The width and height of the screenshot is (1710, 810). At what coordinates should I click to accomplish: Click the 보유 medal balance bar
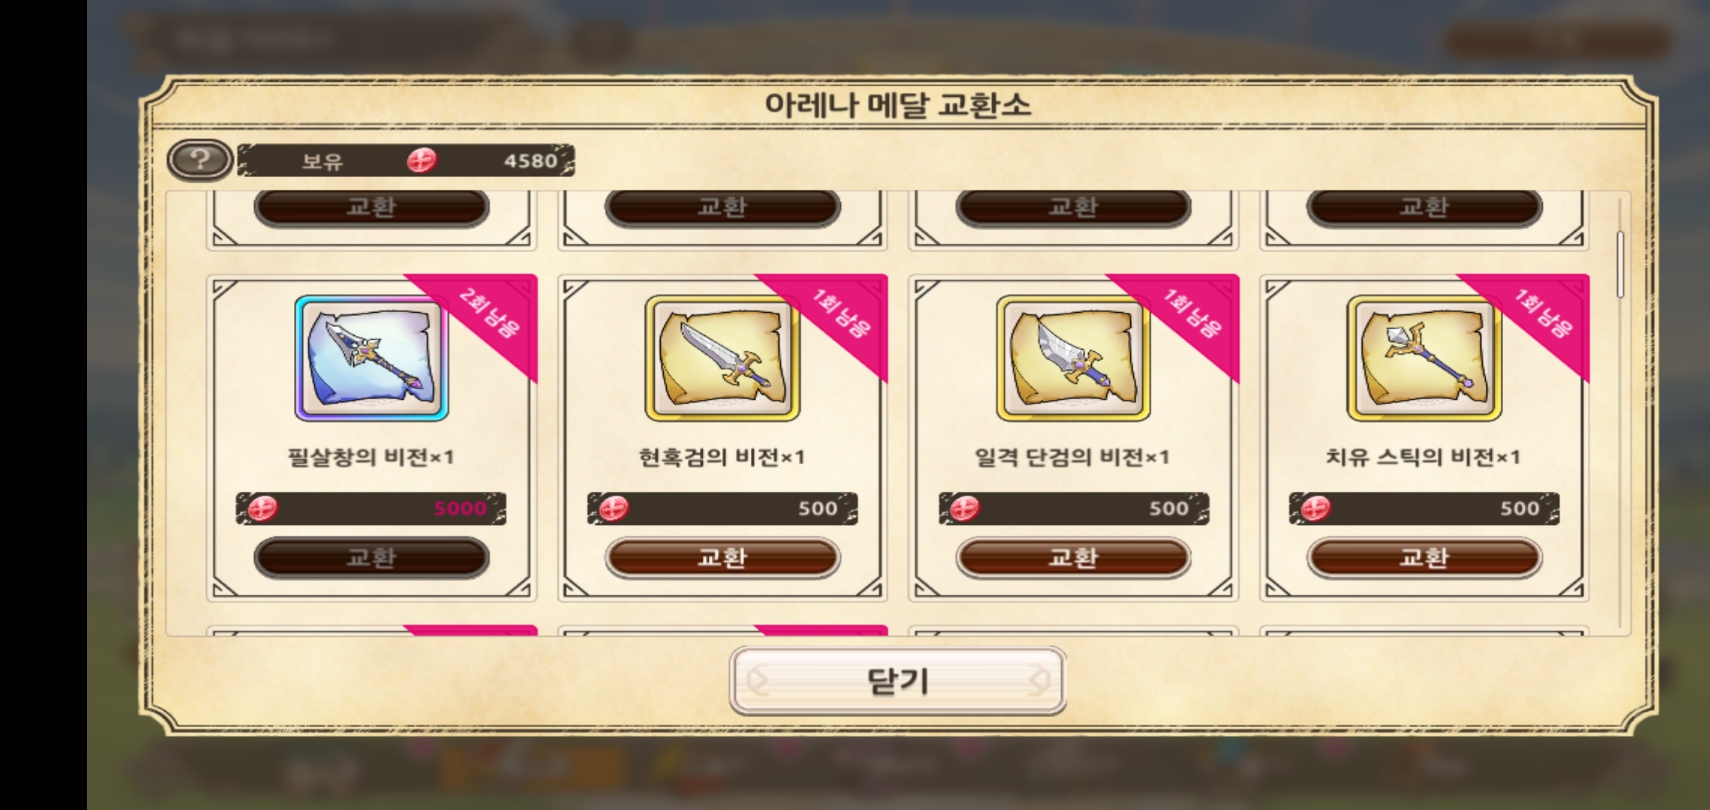click(406, 160)
